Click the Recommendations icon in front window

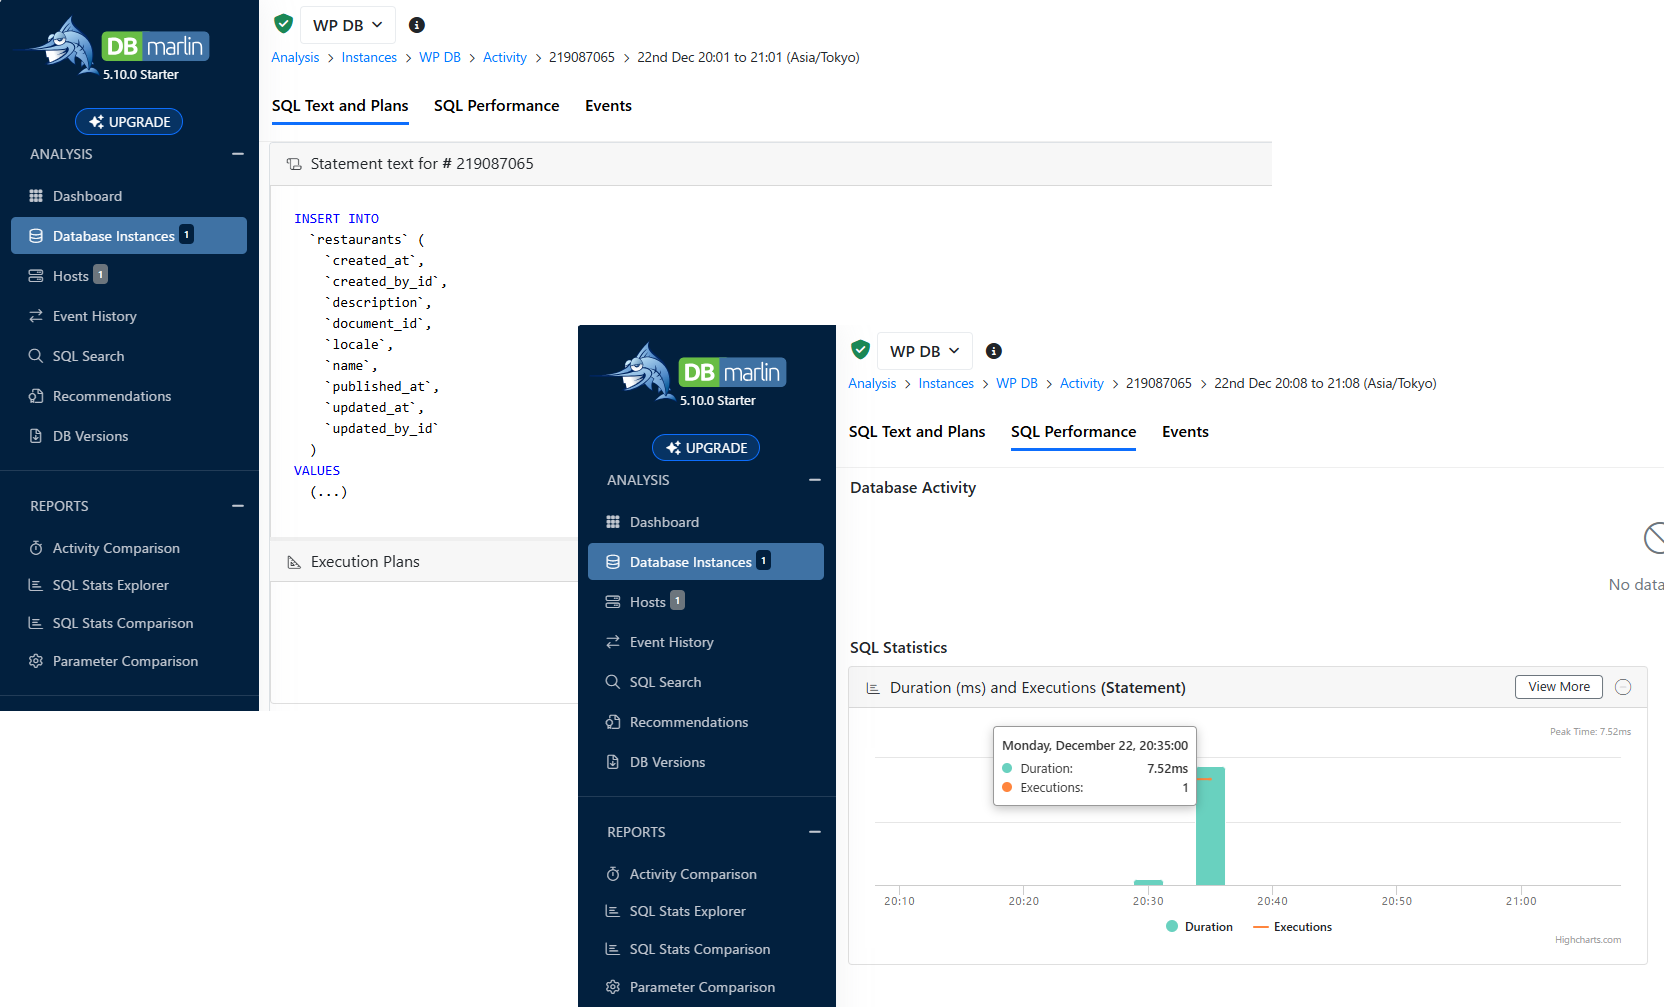pyautogui.click(x=613, y=722)
